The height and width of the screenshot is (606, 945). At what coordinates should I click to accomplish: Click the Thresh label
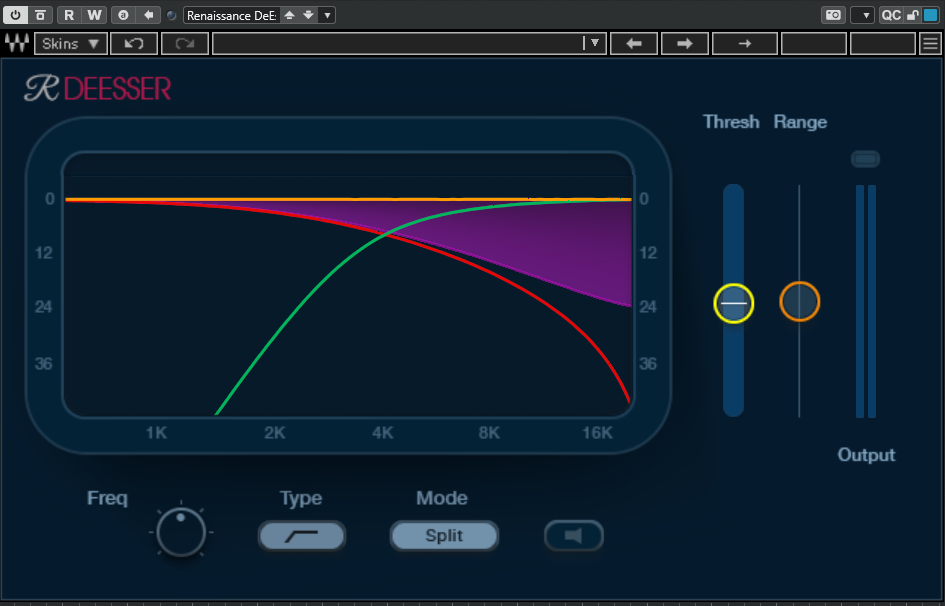click(731, 122)
